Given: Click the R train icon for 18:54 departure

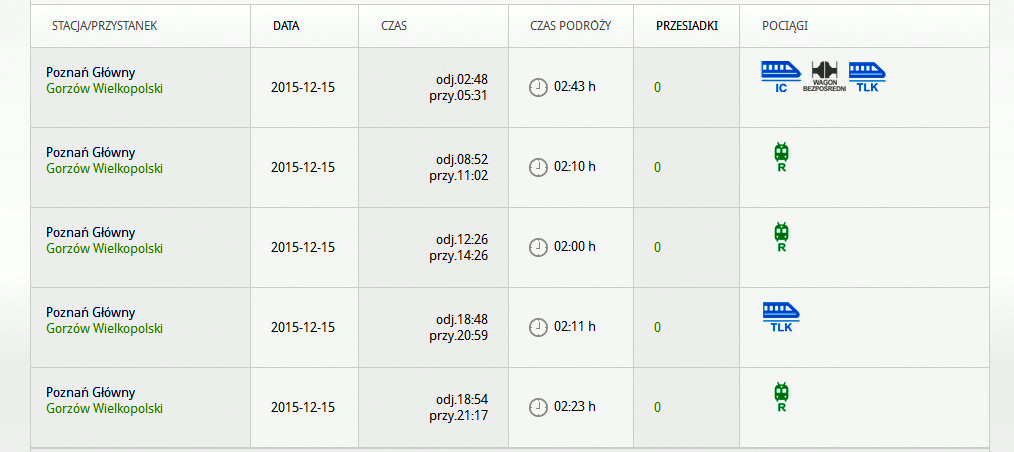Looking at the screenshot, I should pos(782,397).
